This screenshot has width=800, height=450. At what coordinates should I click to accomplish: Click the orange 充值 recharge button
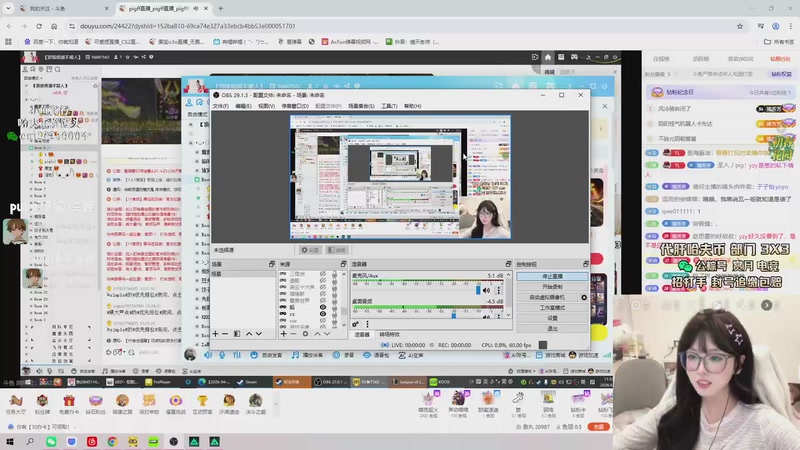click(598, 427)
